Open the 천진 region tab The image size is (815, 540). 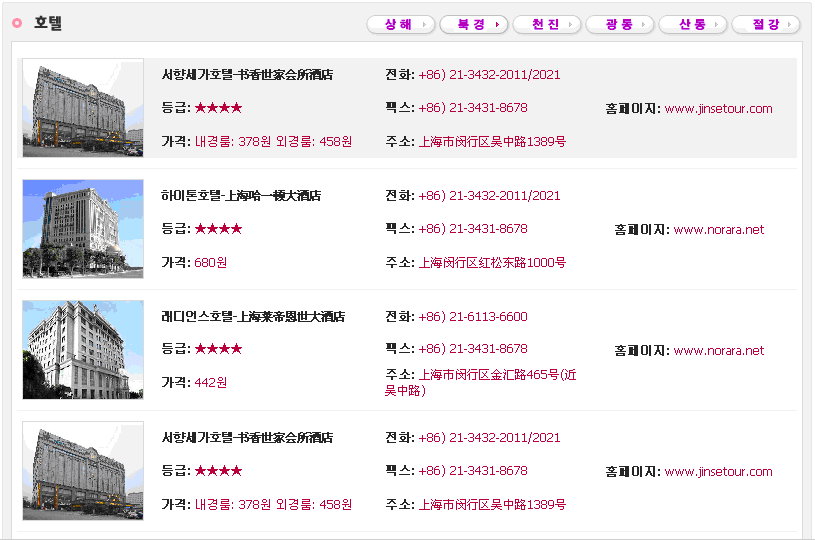click(x=546, y=25)
